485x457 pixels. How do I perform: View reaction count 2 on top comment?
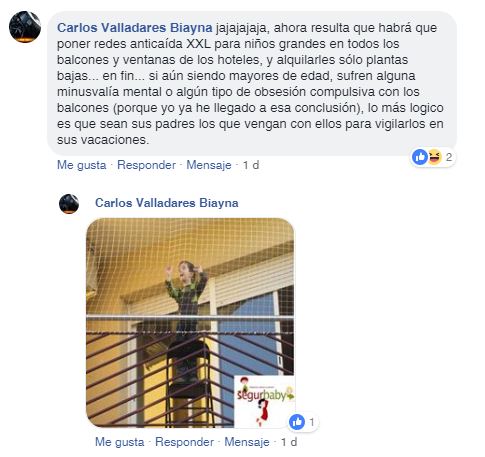coord(449,157)
